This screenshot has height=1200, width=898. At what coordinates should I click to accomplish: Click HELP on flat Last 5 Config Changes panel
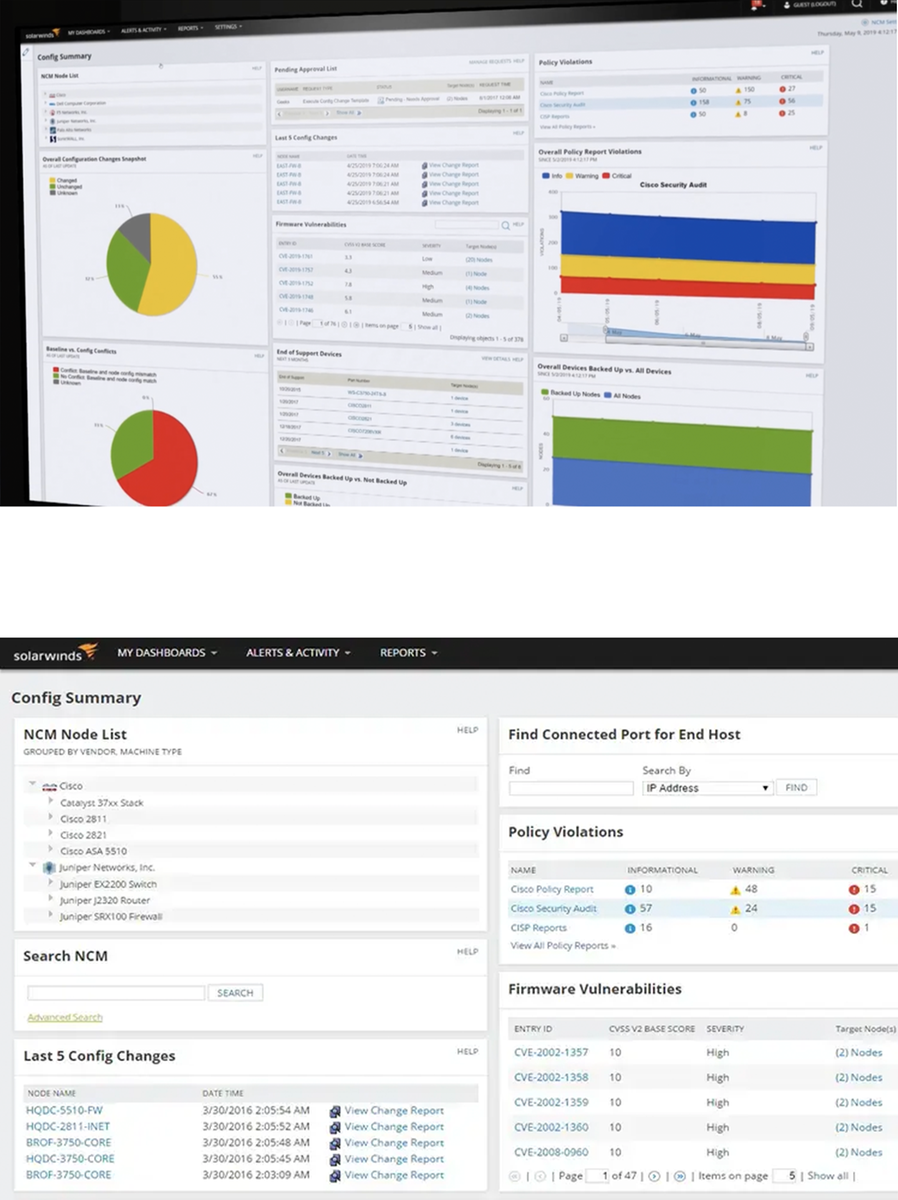tap(467, 1052)
